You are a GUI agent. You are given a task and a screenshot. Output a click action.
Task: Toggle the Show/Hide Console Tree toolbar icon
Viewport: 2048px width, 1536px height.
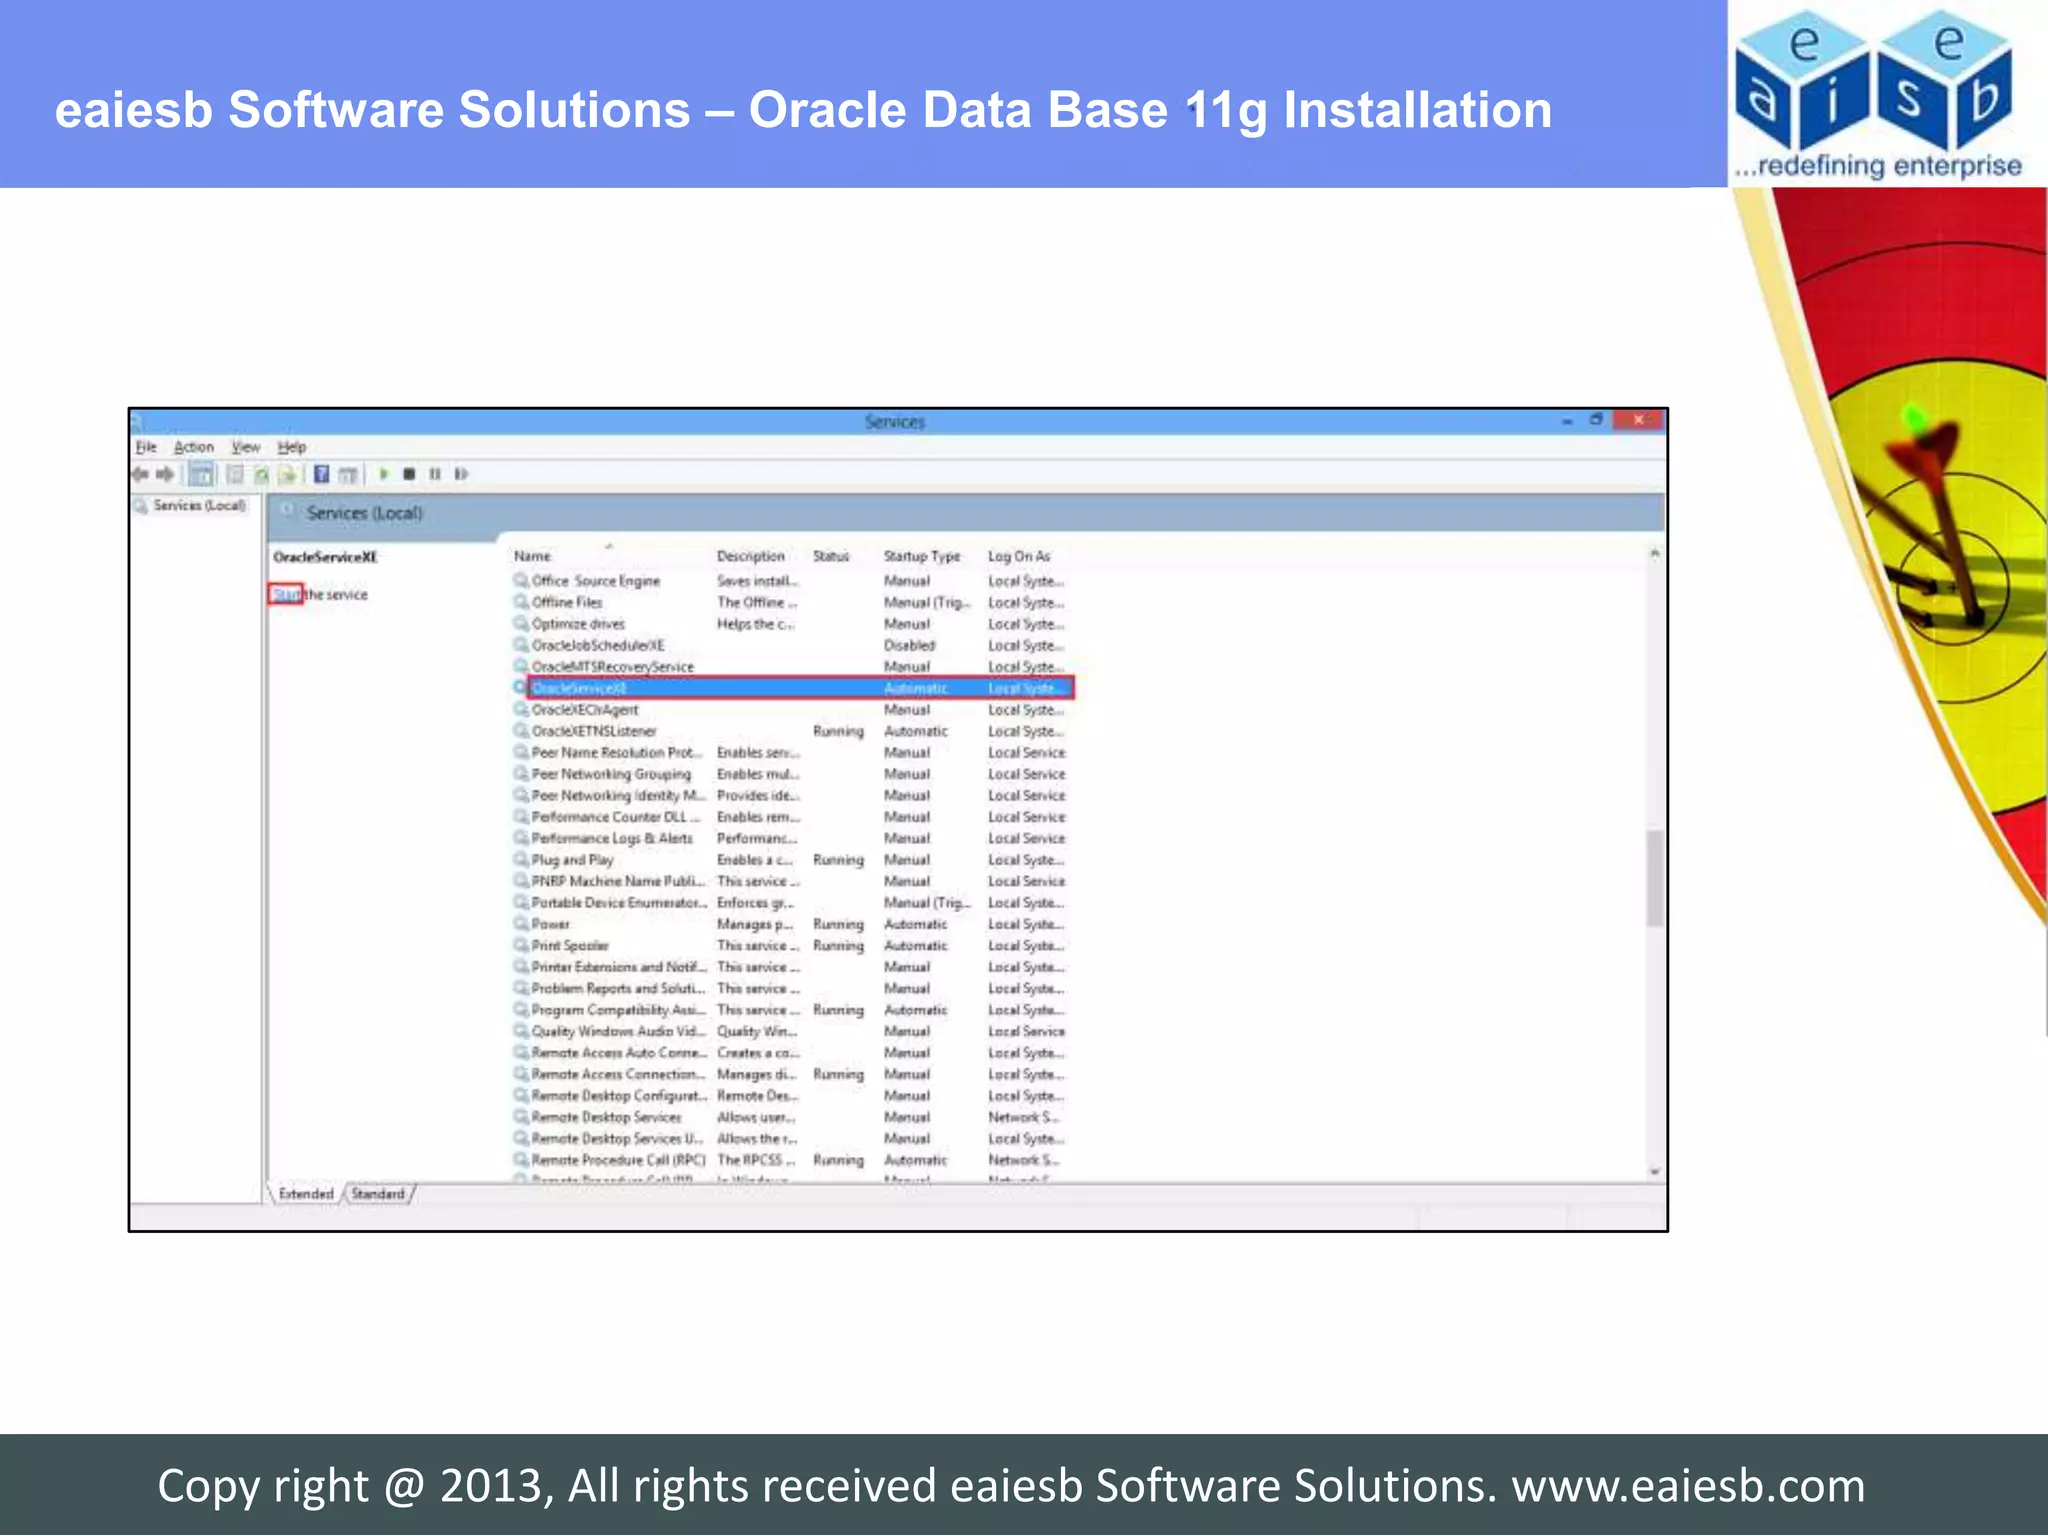pos(201,474)
